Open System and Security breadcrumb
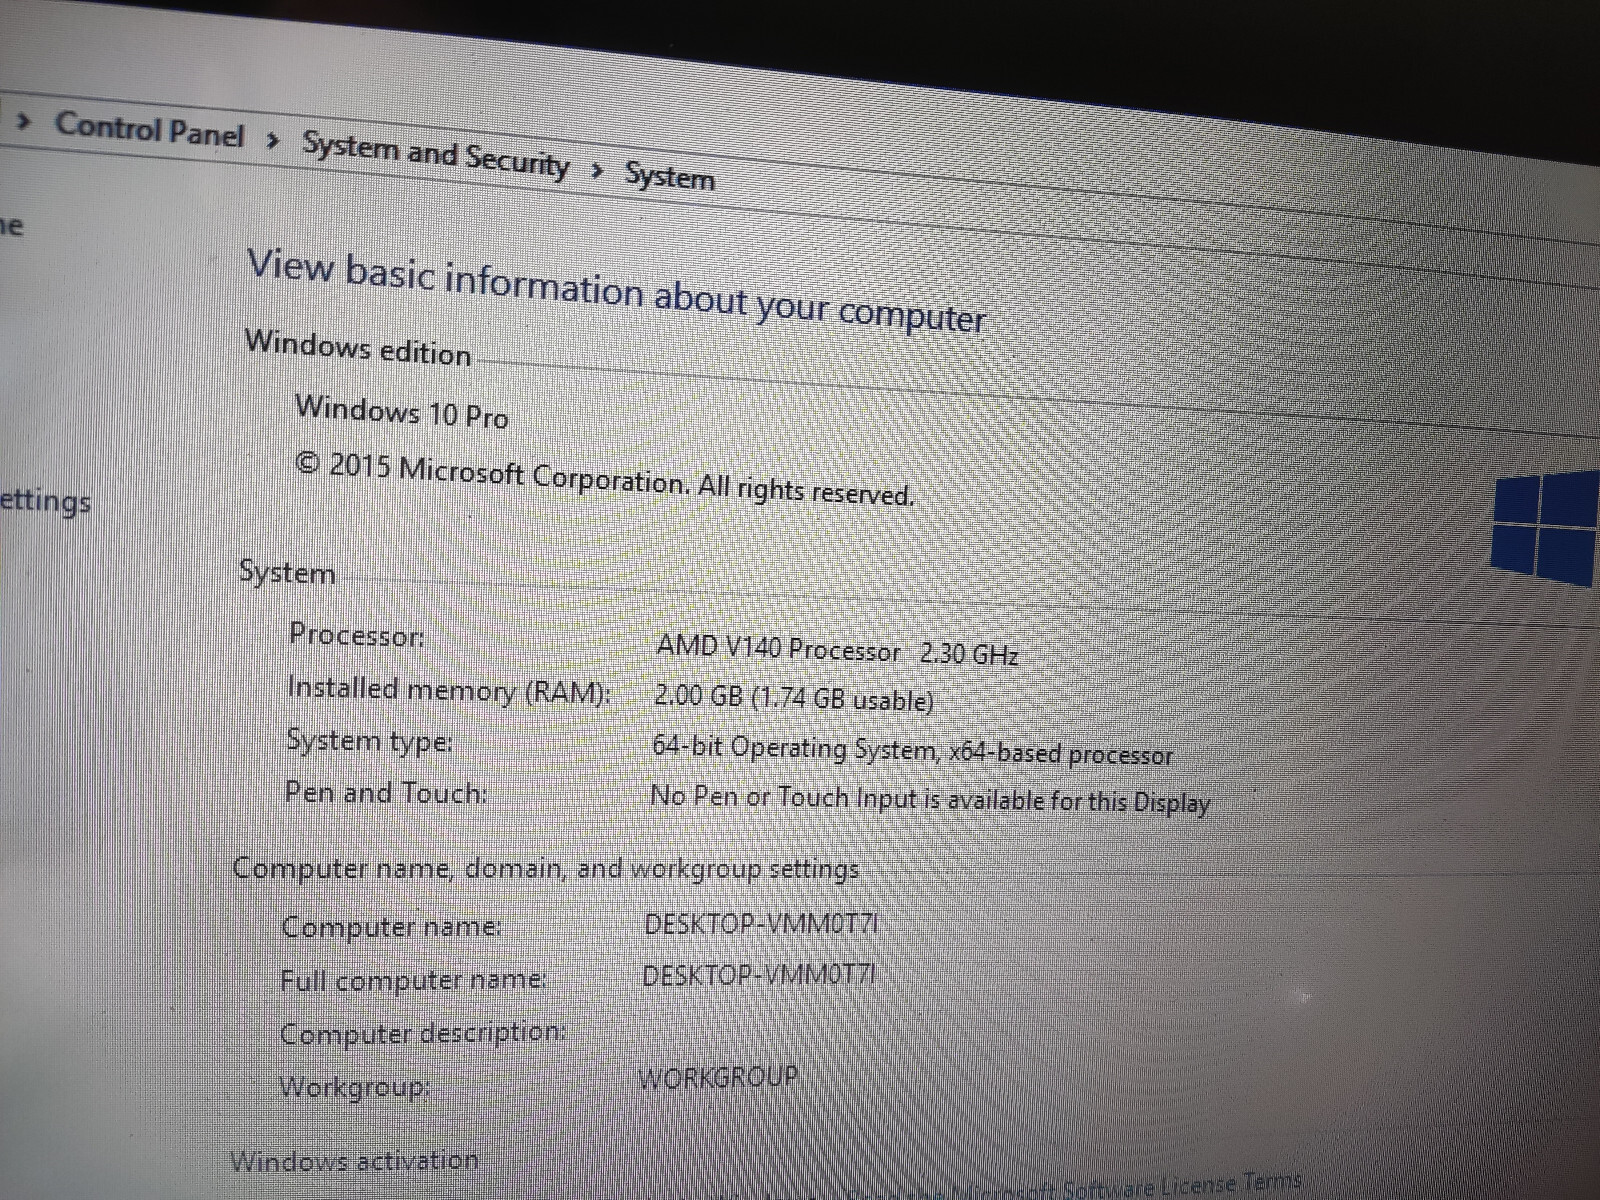 [x=436, y=157]
